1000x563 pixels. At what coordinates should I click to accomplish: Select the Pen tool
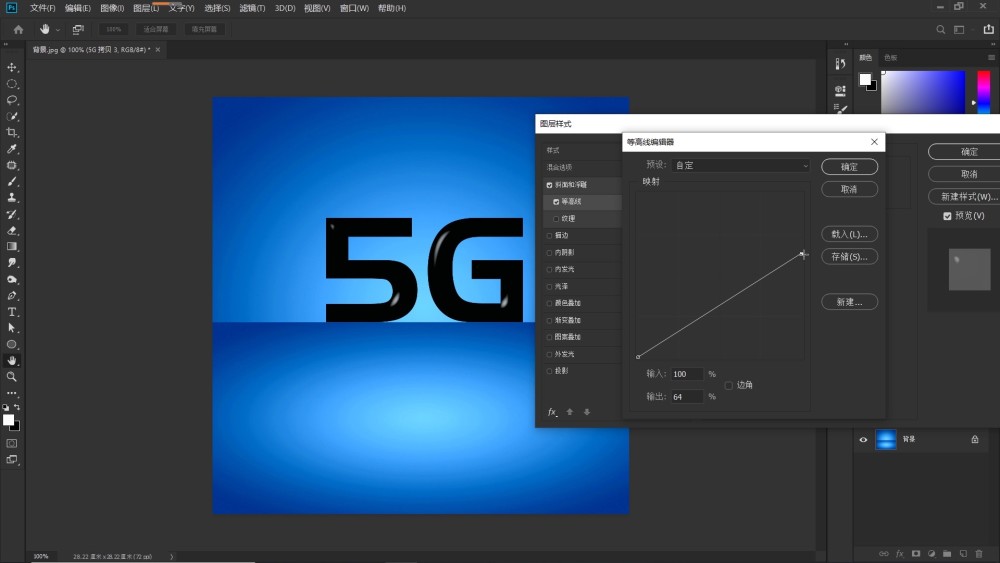click(x=11, y=295)
